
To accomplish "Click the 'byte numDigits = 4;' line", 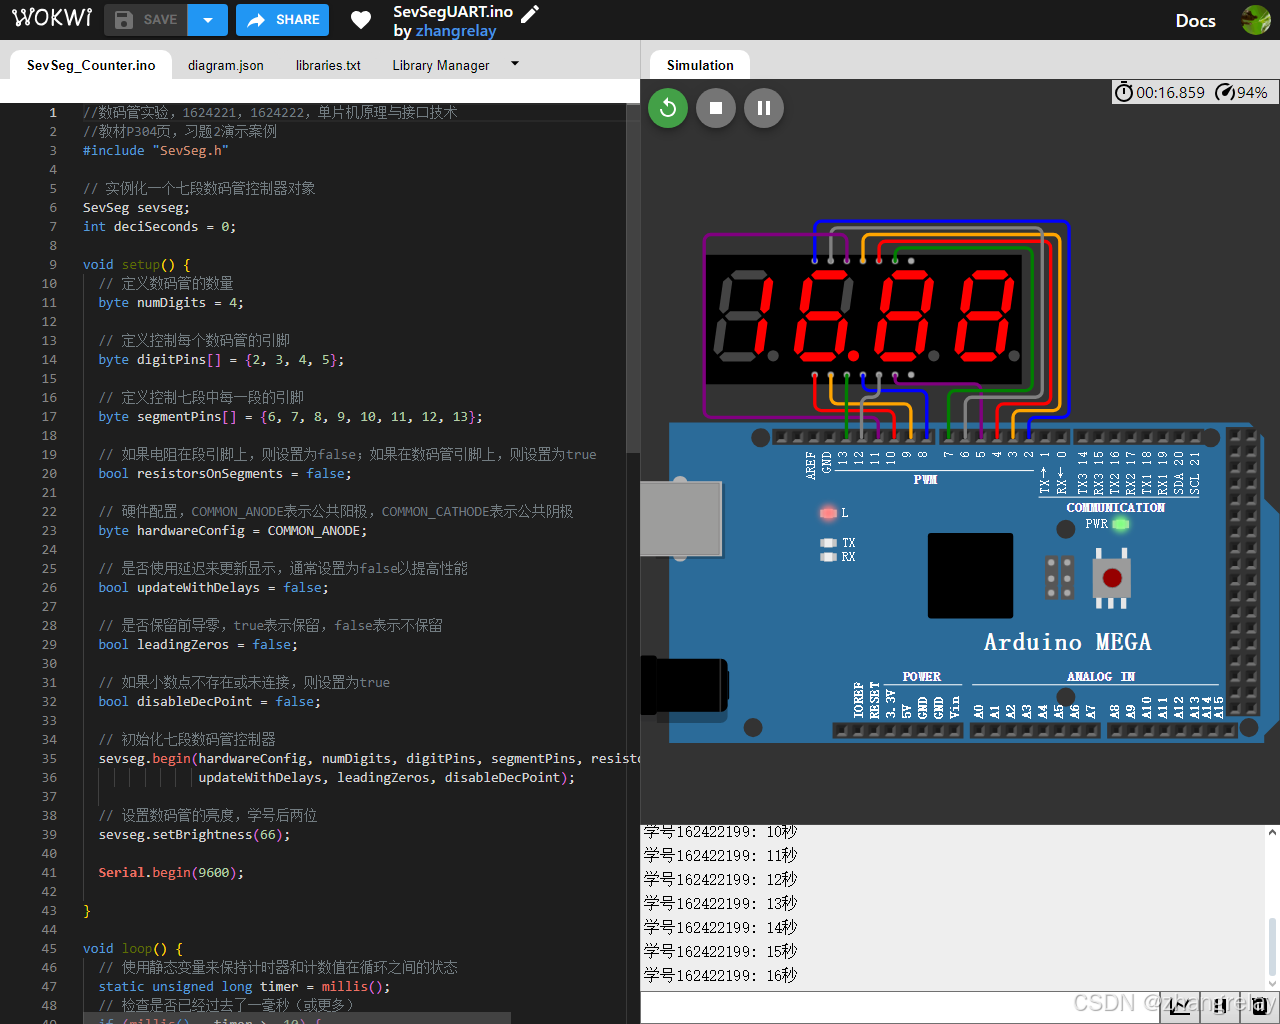I will (171, 303).
